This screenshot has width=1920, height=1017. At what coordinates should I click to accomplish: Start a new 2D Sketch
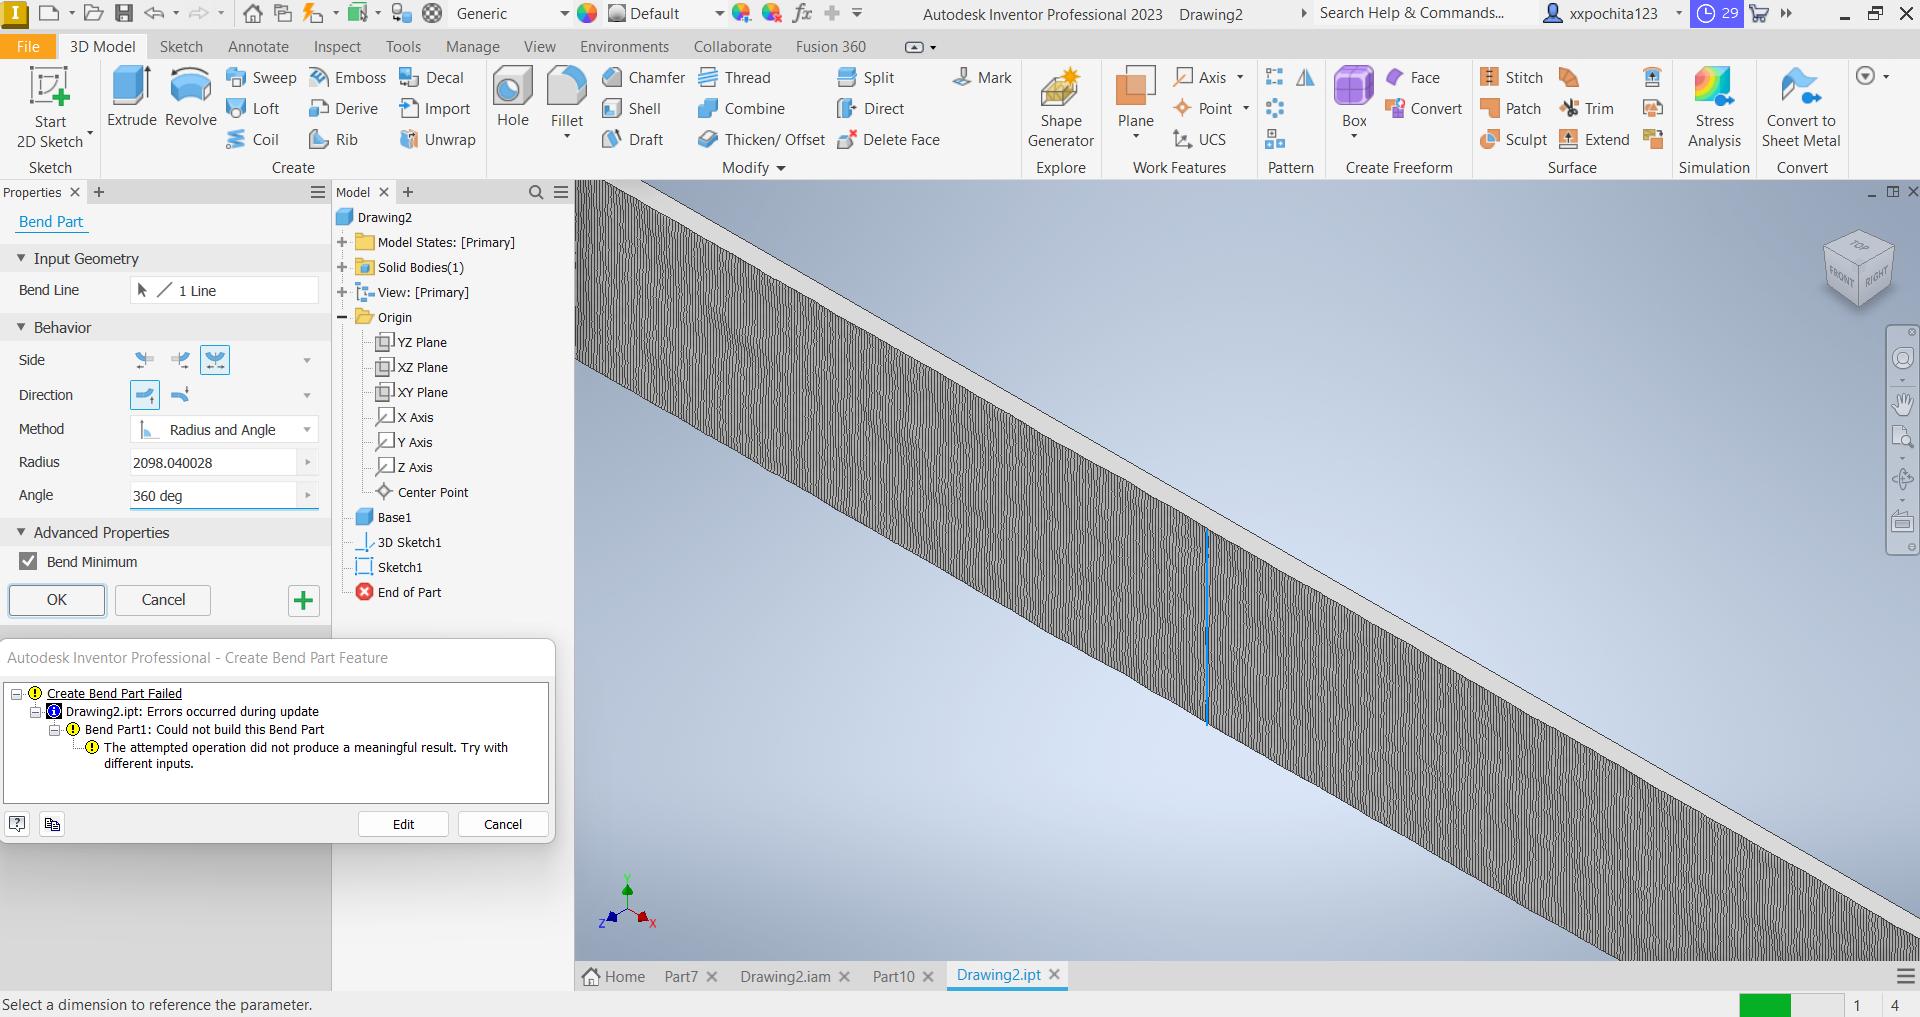(49, 108)
